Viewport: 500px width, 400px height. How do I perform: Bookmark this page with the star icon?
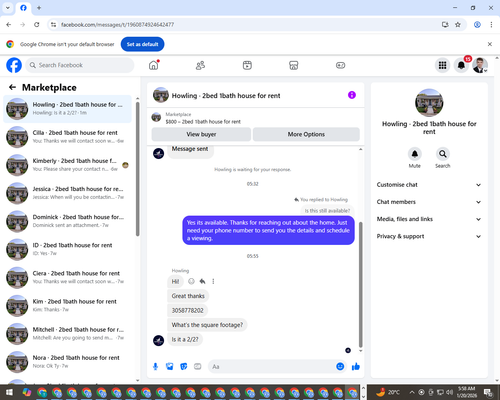pyautogui.click(x=458, y=25)
